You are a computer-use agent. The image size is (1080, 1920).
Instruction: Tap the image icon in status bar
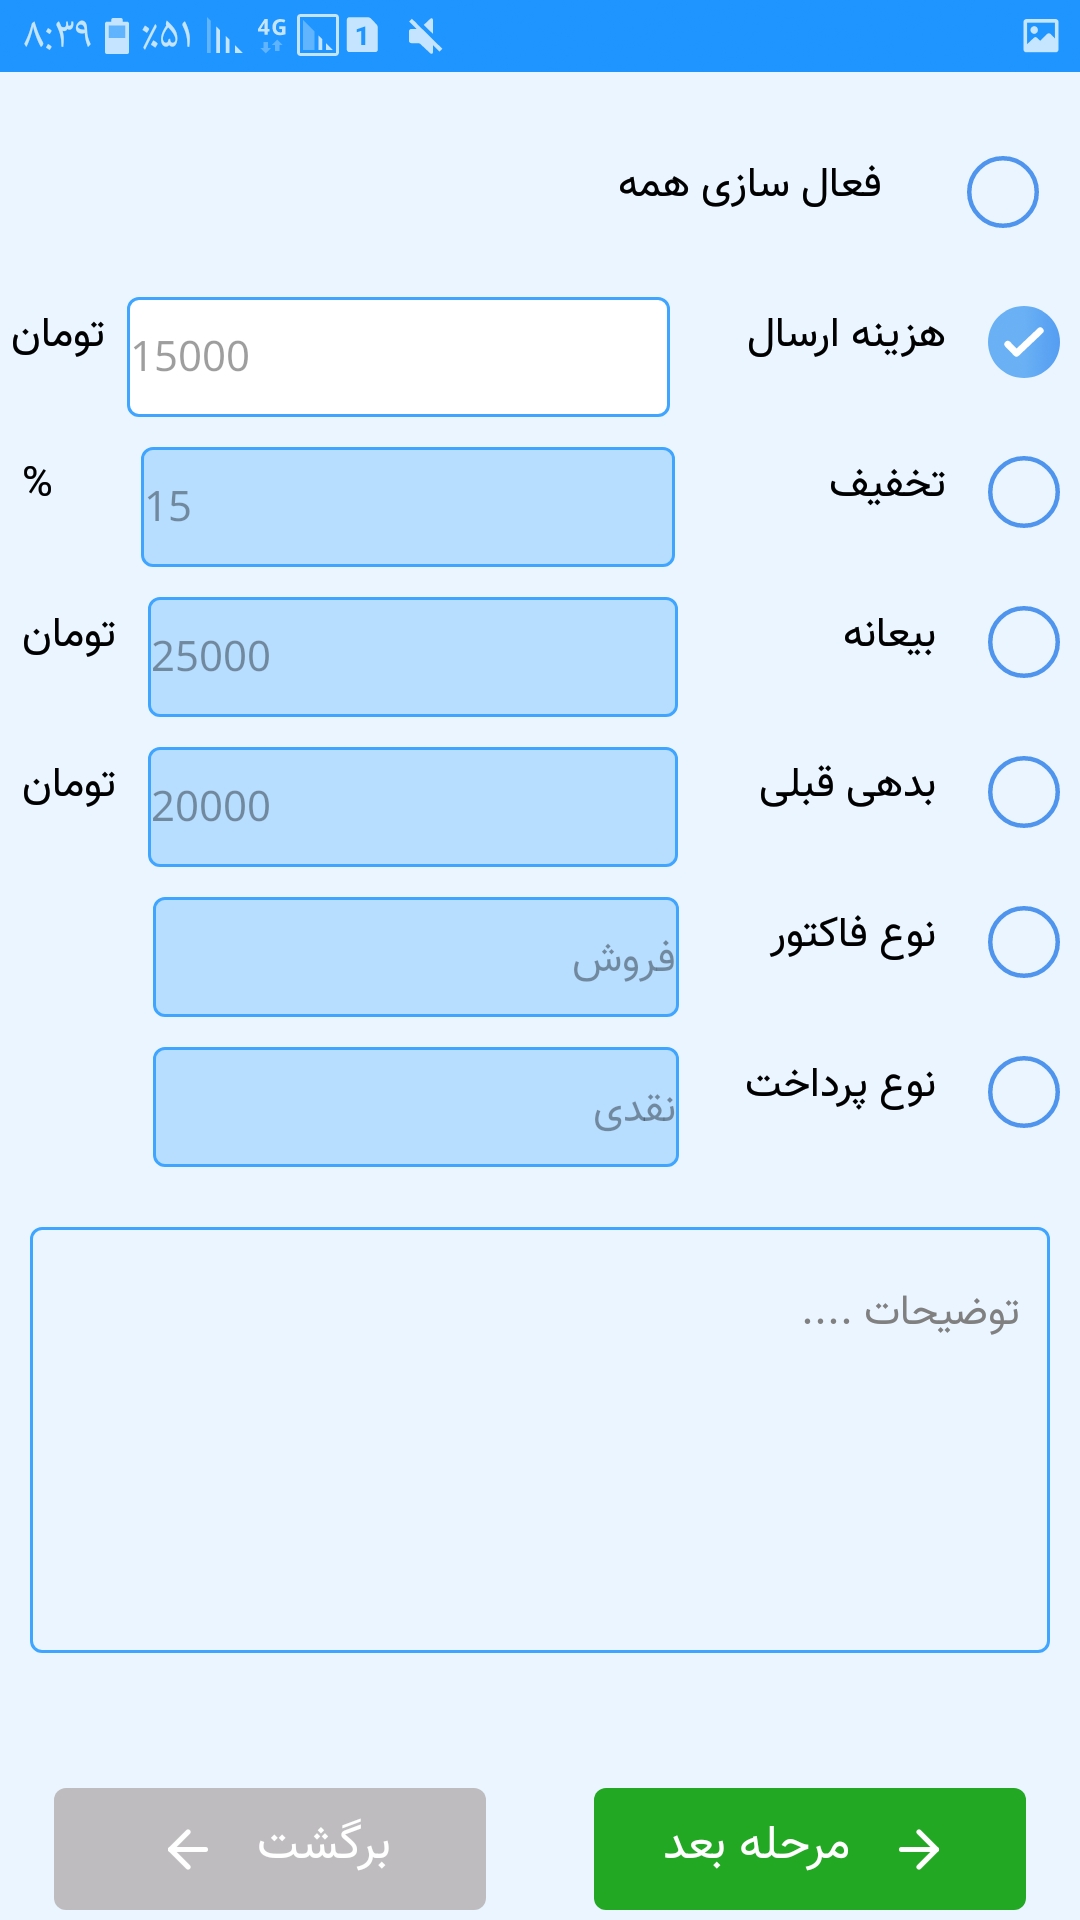[x=1040, y=36]
